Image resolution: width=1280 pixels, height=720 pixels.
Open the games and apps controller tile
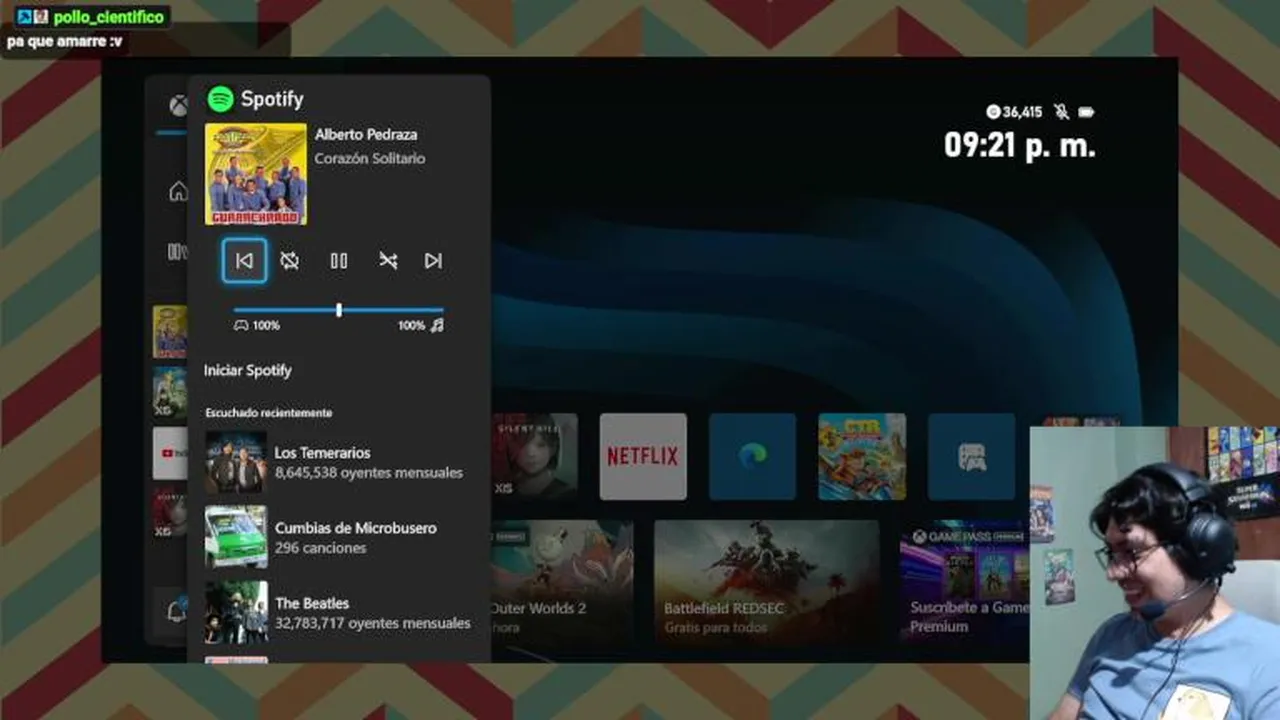coord(971,456)
